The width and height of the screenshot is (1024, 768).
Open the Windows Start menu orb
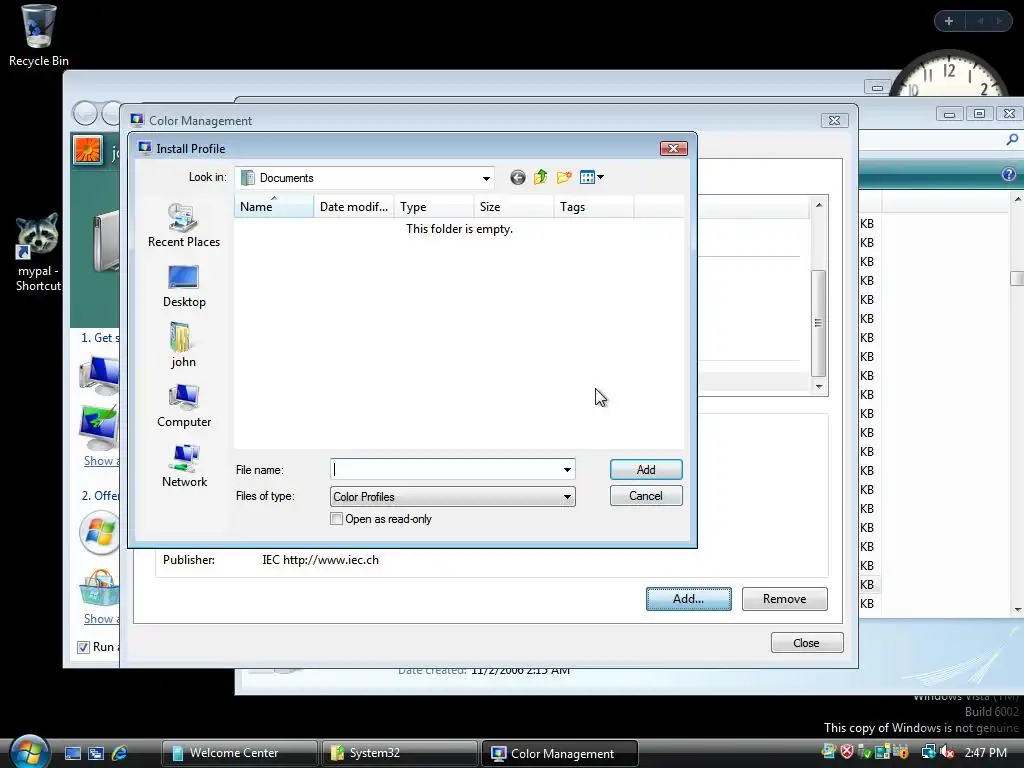(29, 750)
